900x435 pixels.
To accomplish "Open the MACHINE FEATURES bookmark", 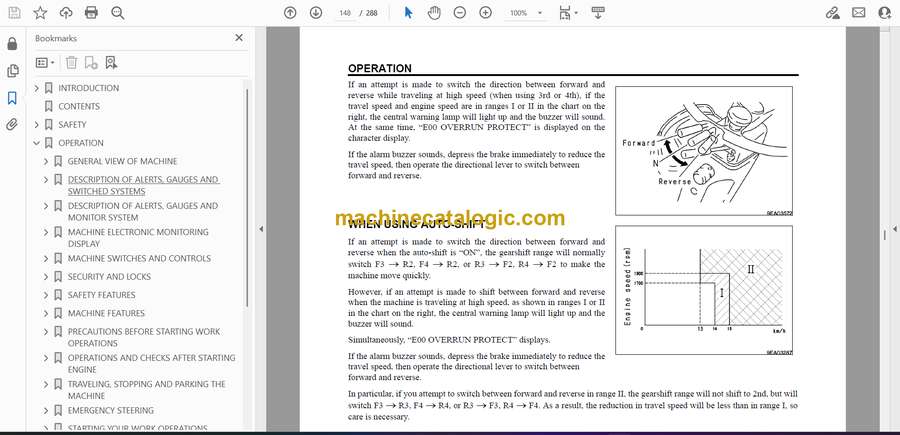I will pos(106,313).
